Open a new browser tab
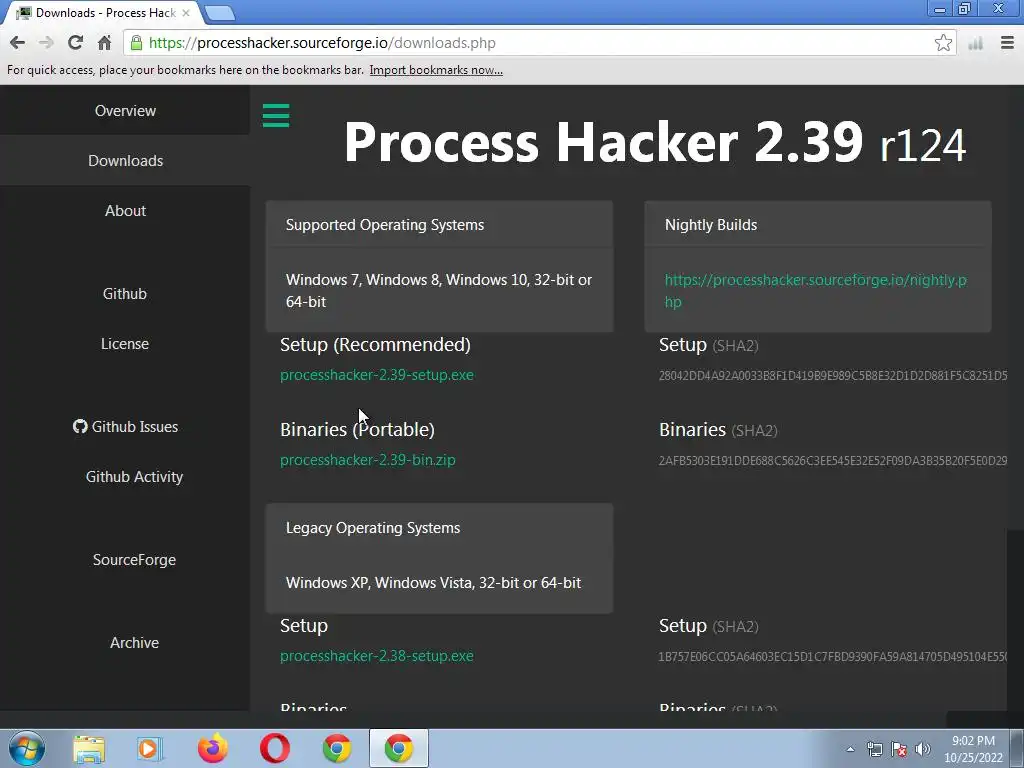Viewport: 1024px width, 768px height. [x=219, y=13]
